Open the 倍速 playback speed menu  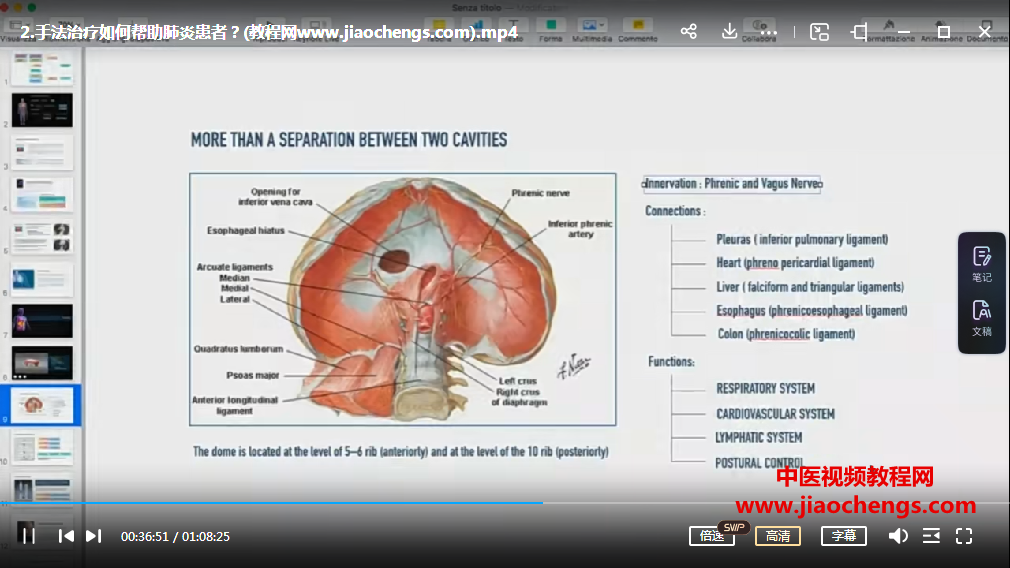pyautogui.click(x=712, y=536)
